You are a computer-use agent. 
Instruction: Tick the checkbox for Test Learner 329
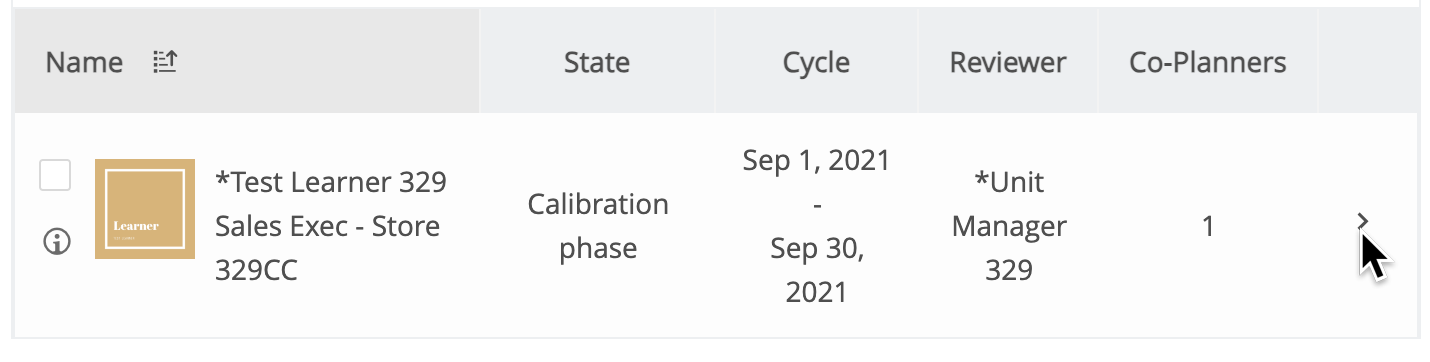pyautogui.click(x=55, y=175)
